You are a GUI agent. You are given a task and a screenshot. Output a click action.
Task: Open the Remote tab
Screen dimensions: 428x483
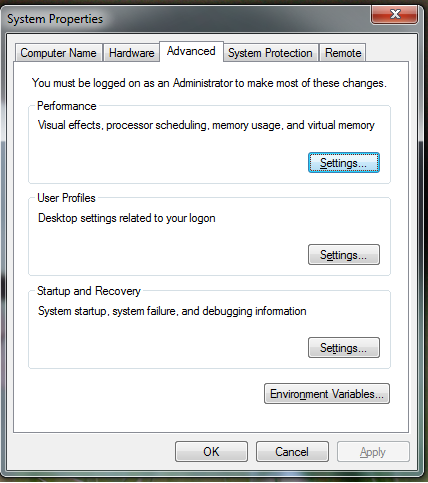(x=343, y=53)
